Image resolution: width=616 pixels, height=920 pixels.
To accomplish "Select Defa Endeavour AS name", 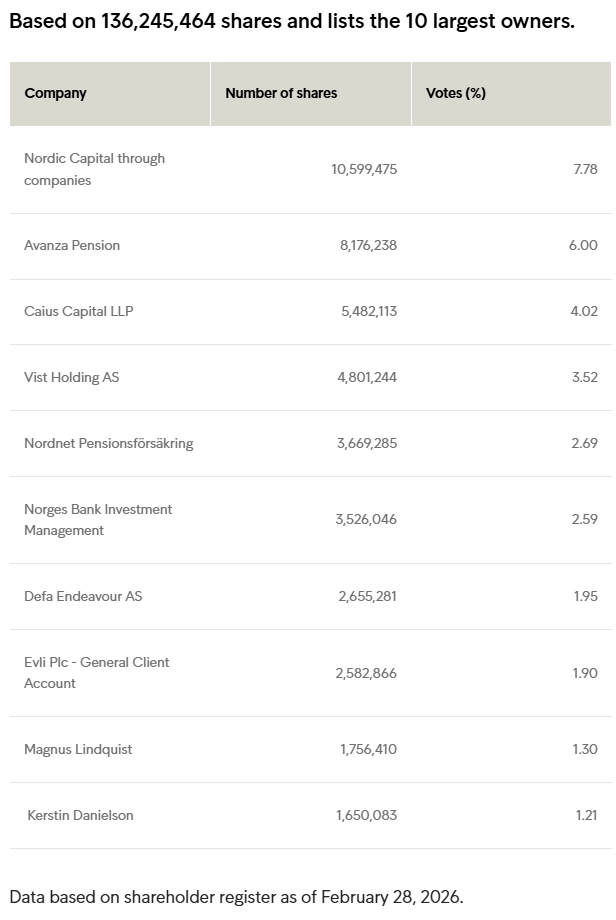I will click(x=83, y=596).
